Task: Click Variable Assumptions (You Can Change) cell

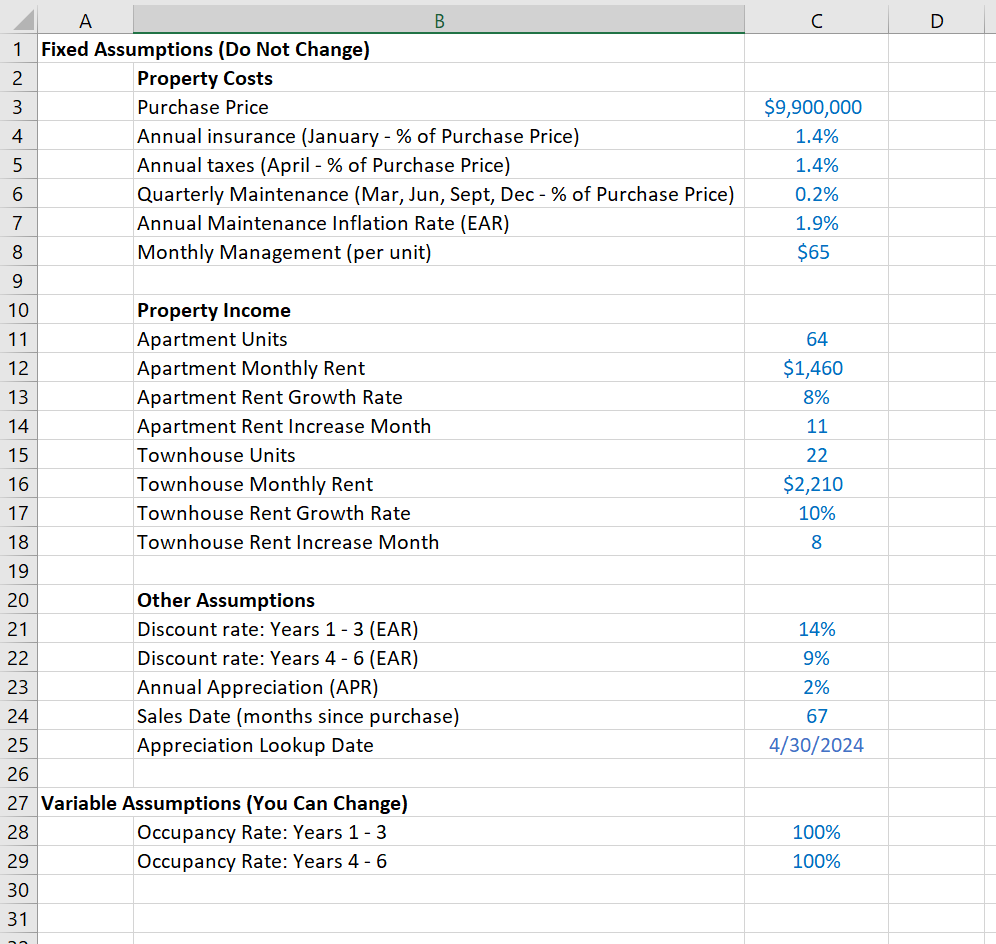Action: tap(224, 803)
